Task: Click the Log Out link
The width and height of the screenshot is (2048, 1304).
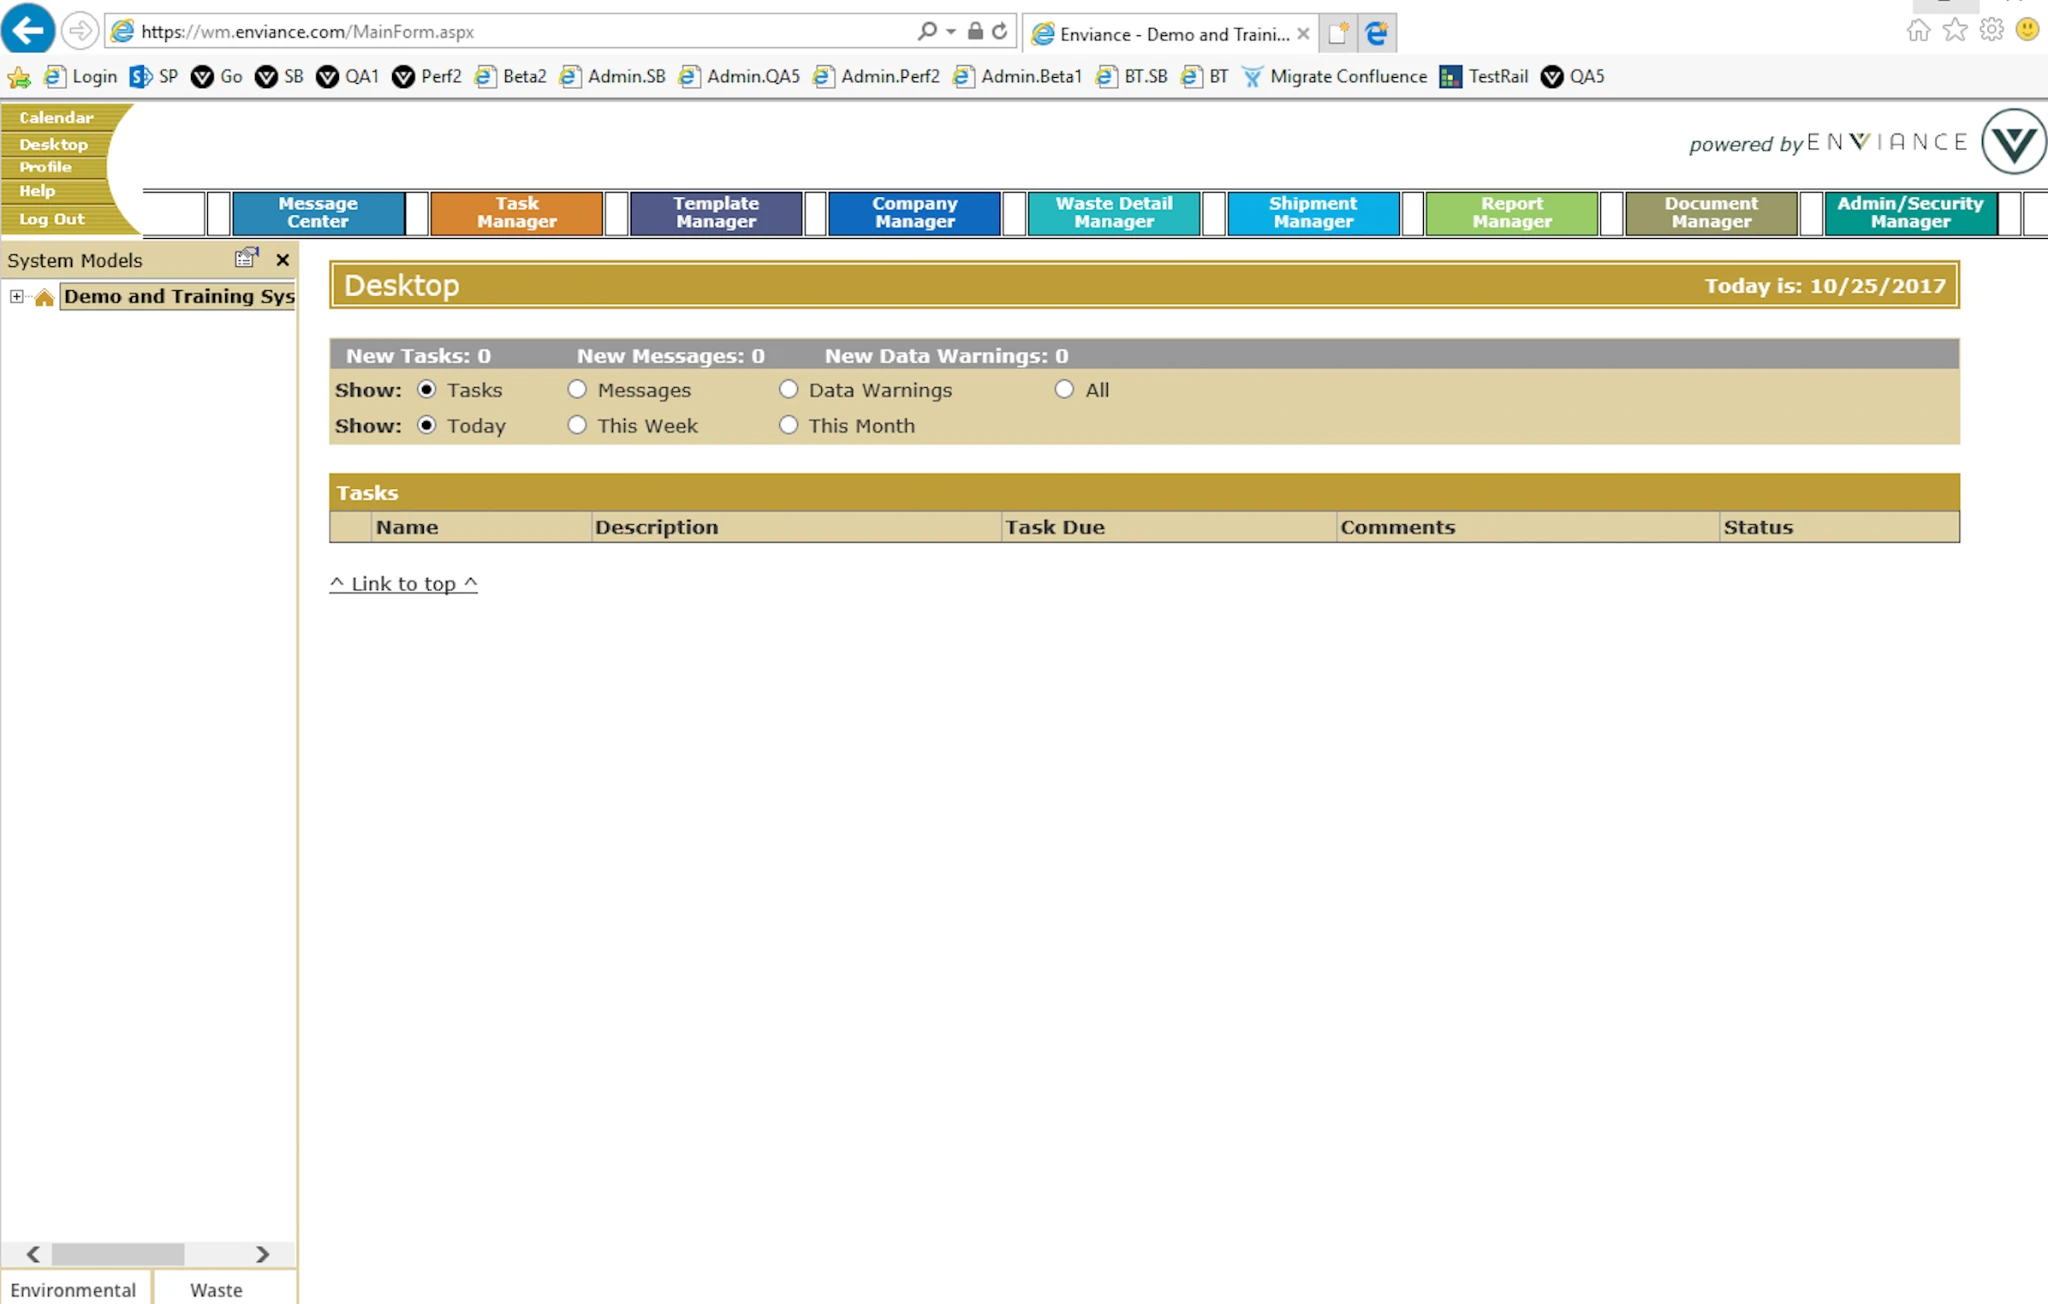Action: pos(52,219)
